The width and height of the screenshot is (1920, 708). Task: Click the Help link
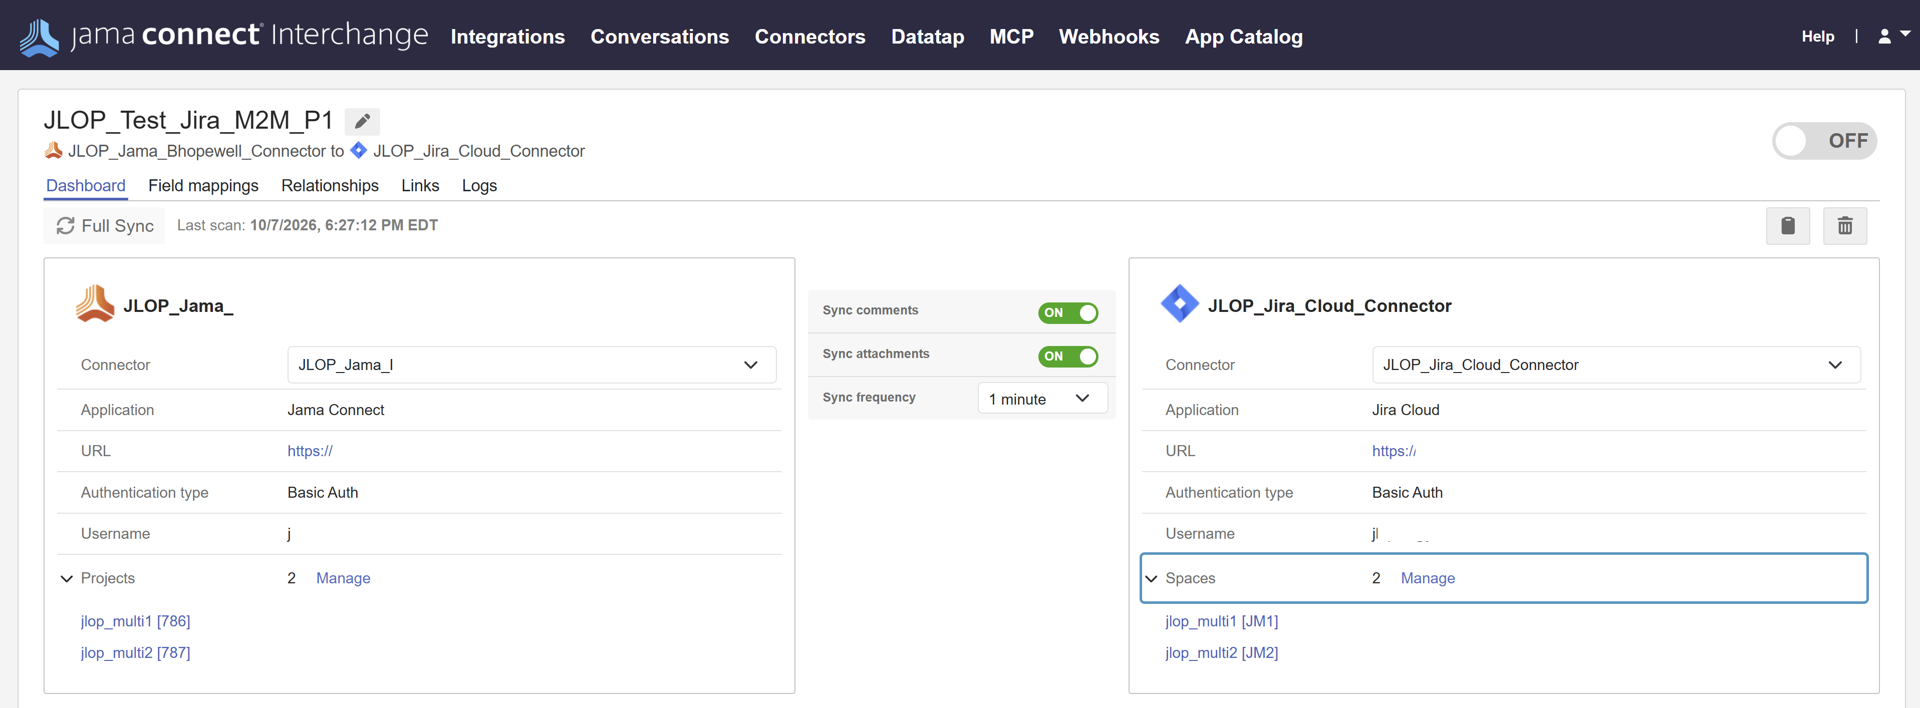(x=1818, y=36)
